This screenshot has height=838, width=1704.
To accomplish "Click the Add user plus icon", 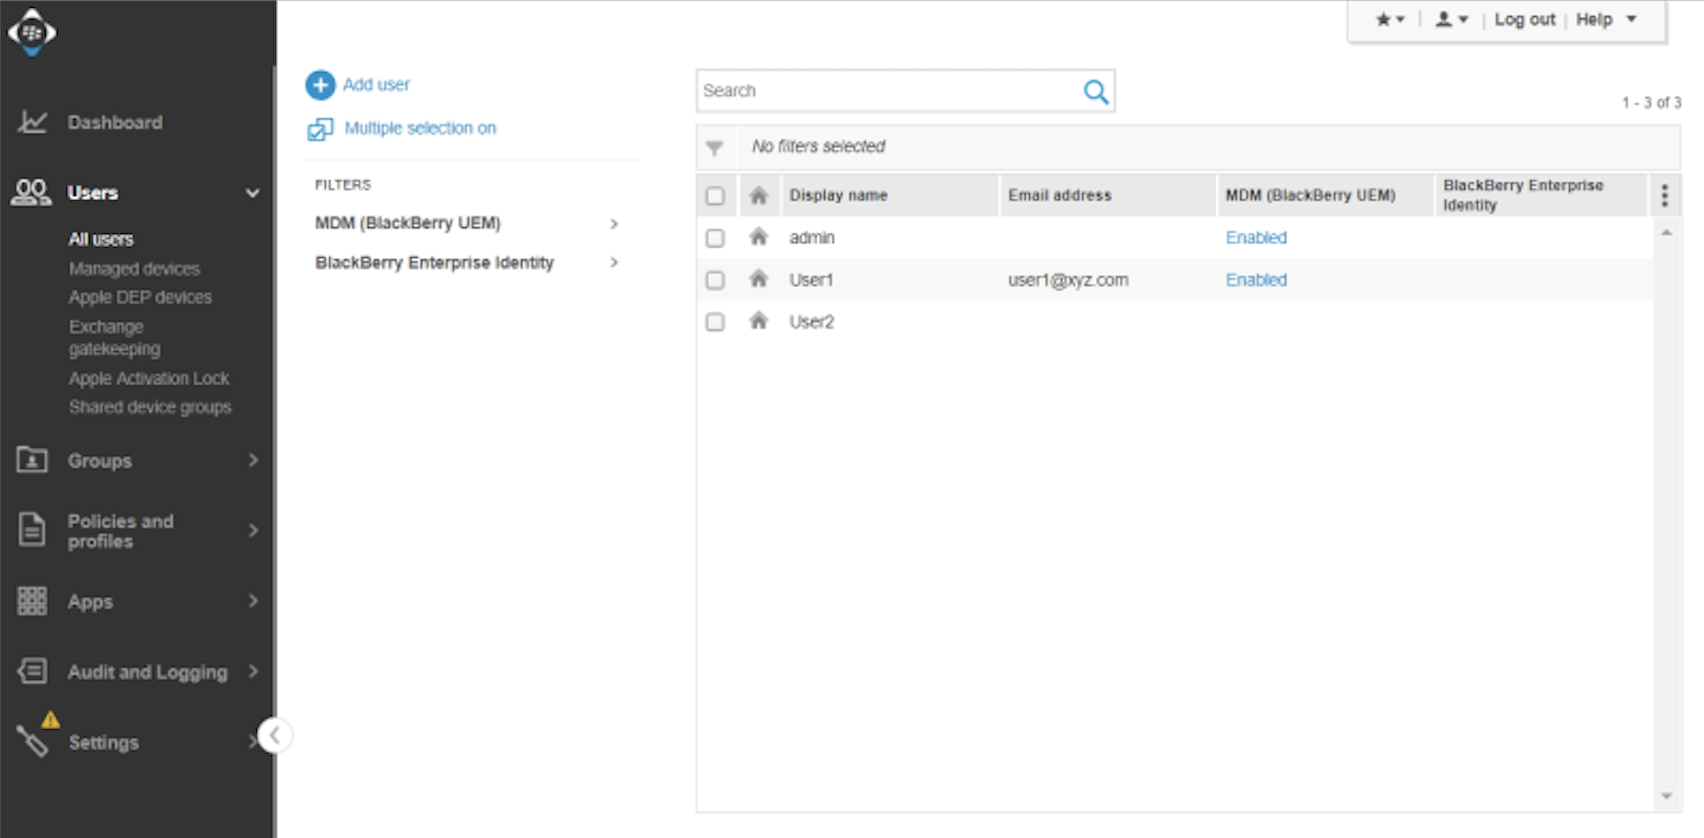I will point(320,85).
